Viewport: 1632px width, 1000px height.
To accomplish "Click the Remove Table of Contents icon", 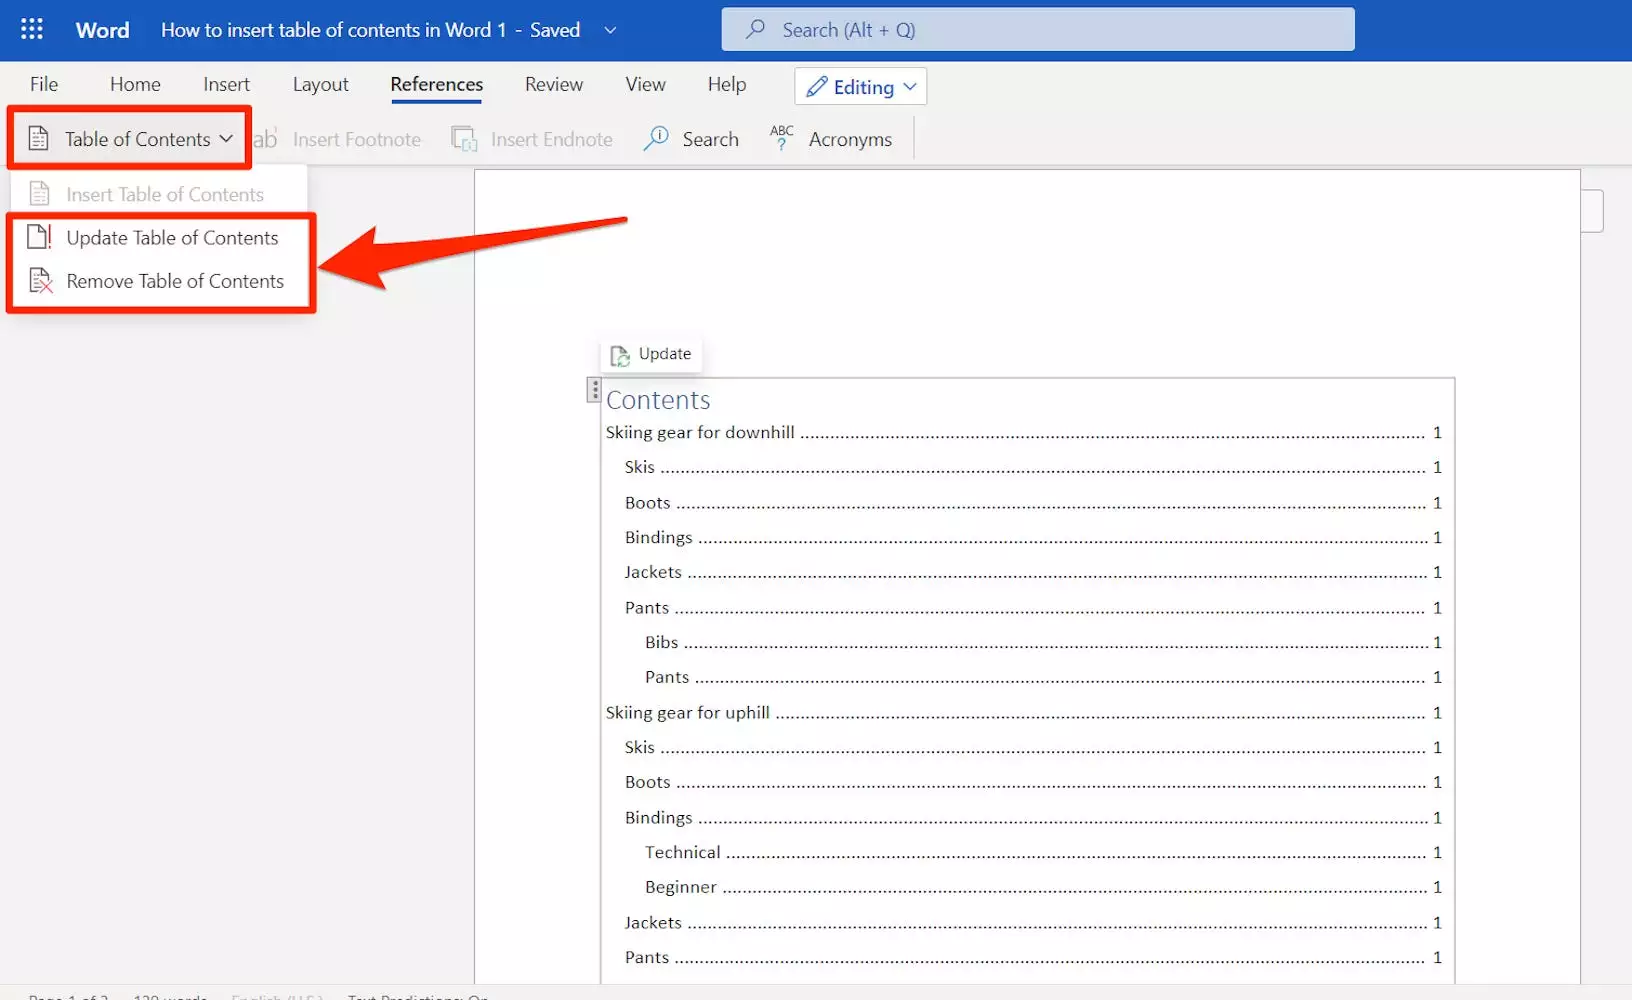I will [x=40, y=281].
